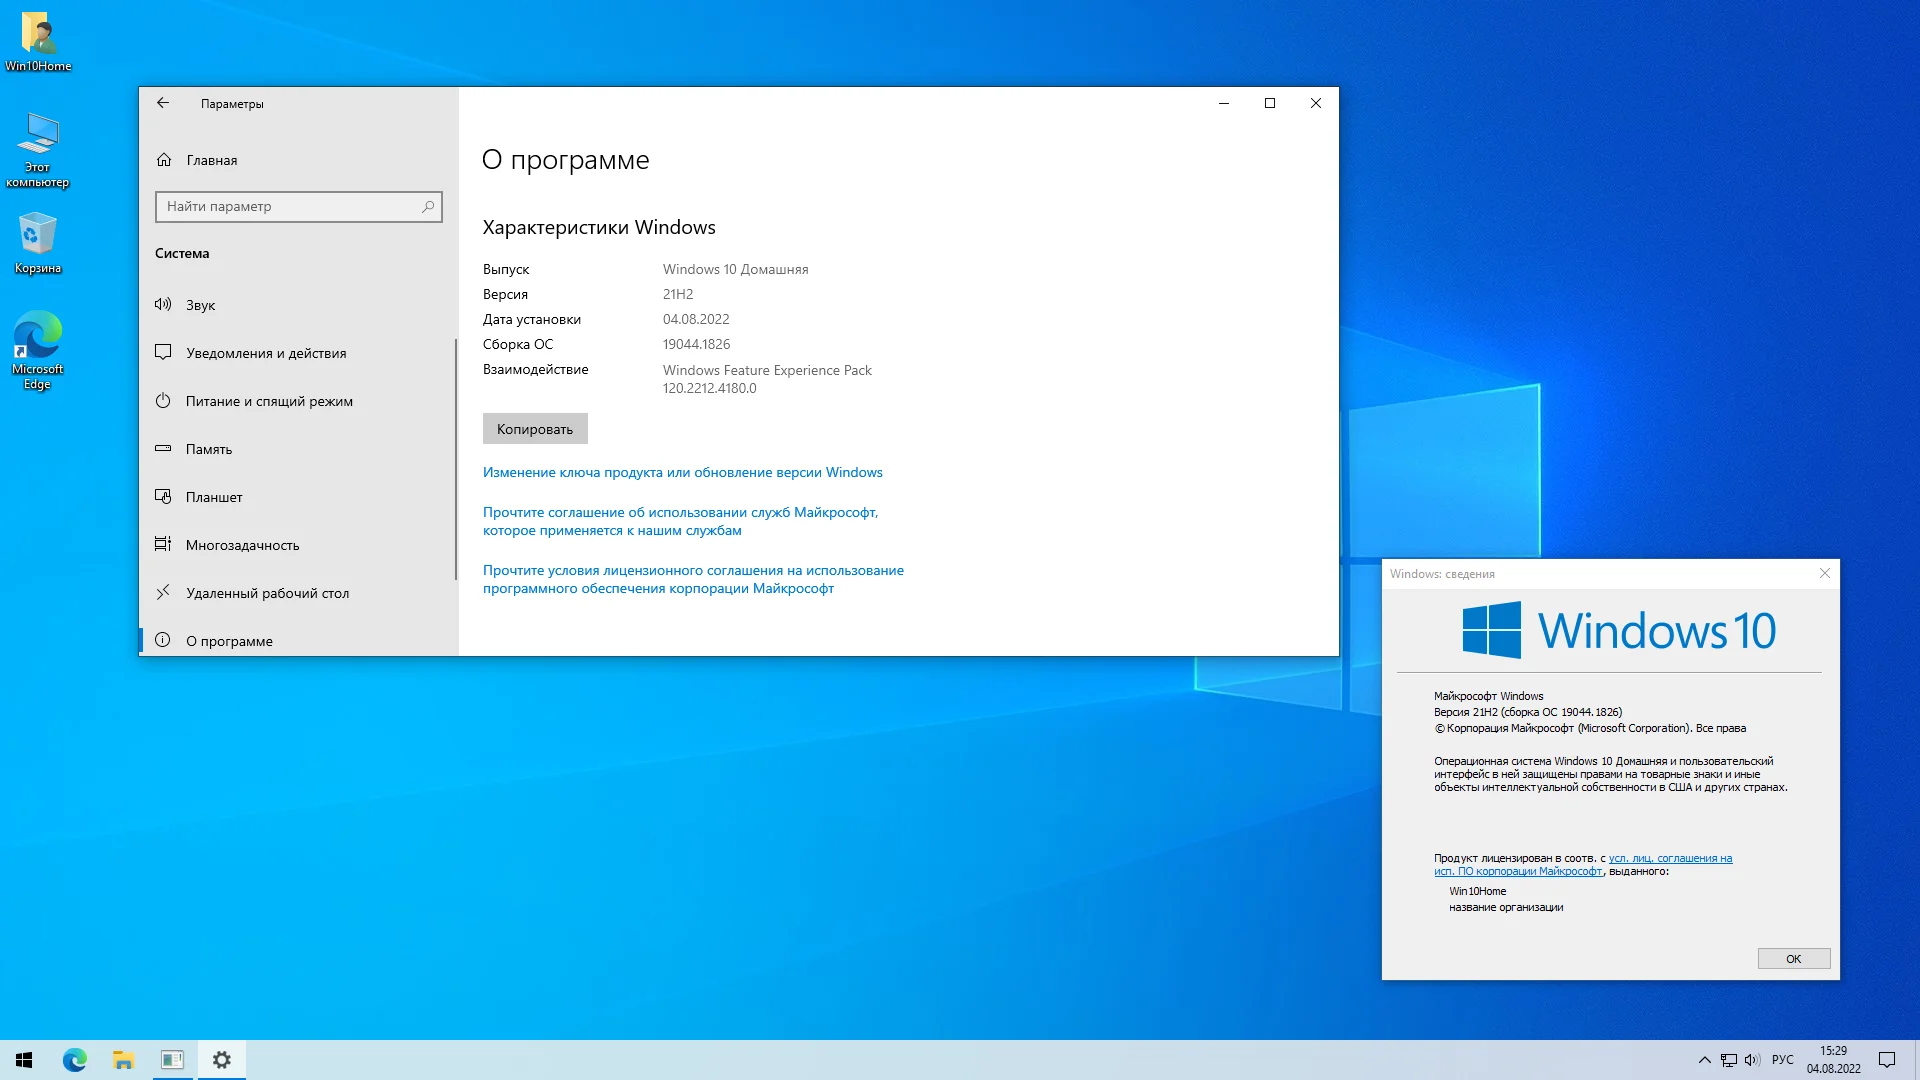
Task: Open Уведомления и действия settings
Action: 265,353
